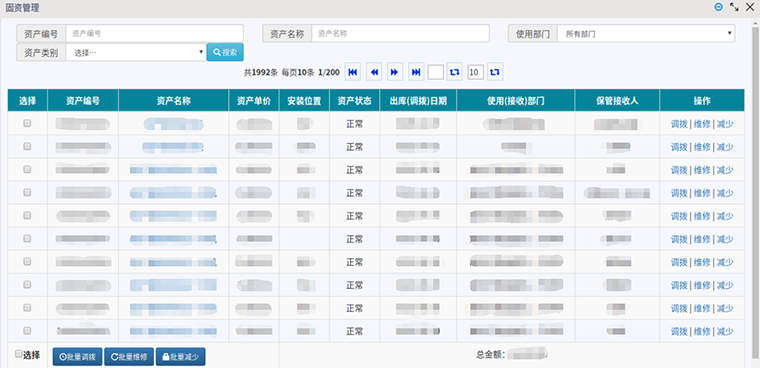Open the 使用部门 dropdown
Image resolution: width=760 pixels, height=368 pixels.
coord(646,34)
